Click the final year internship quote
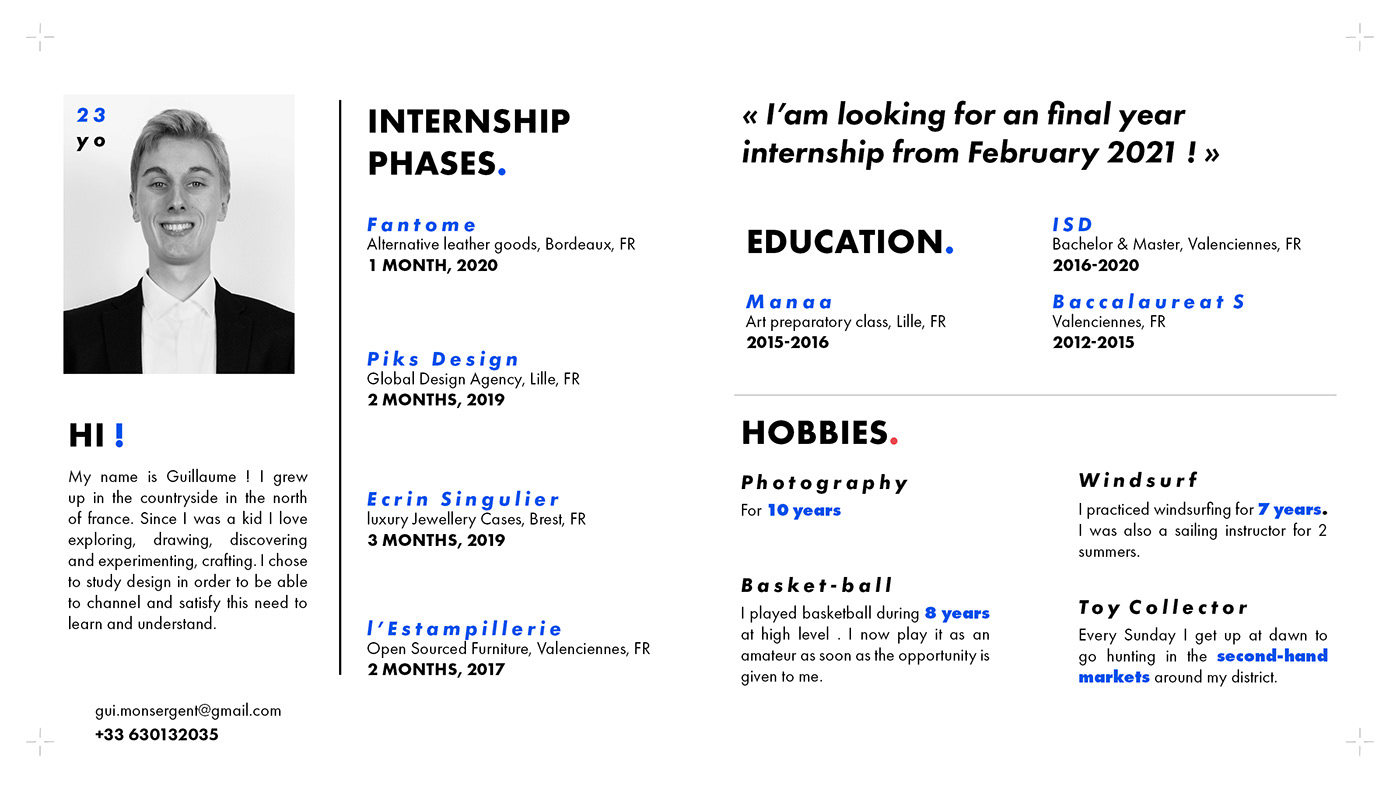The height and width of the screenshot is (788, 1400). (980, 134)
